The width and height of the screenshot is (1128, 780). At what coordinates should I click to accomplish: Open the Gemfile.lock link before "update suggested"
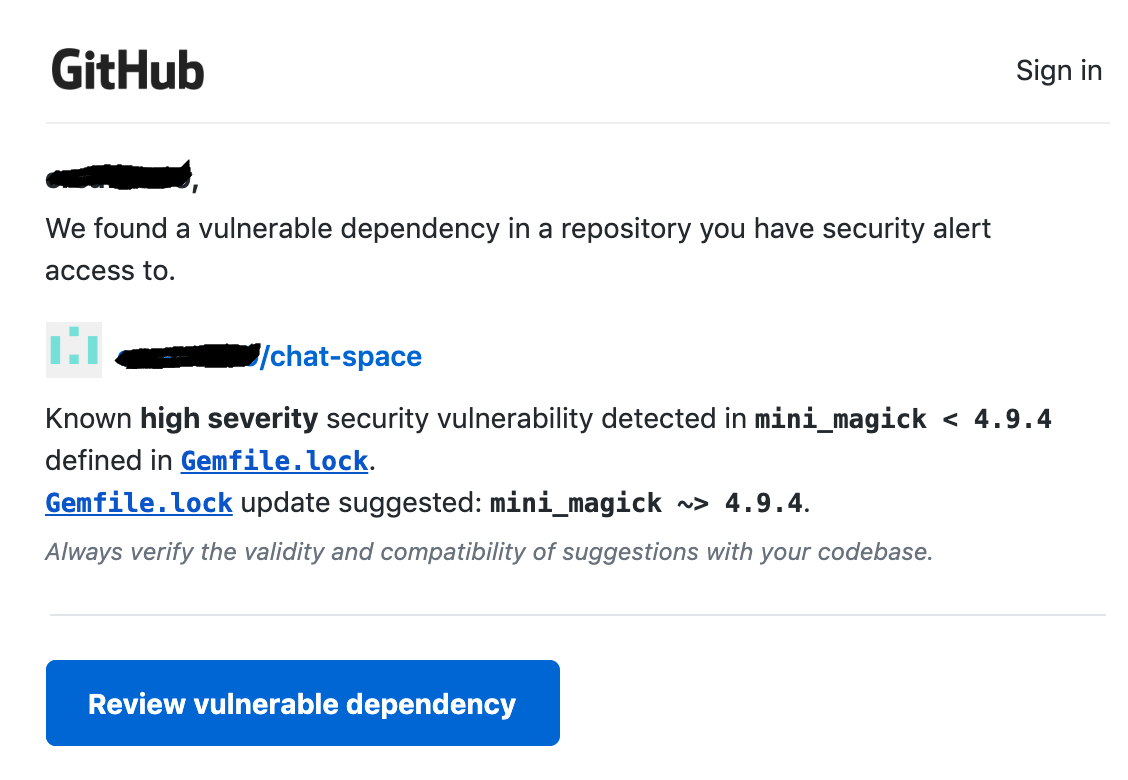(x=139, y=502)
